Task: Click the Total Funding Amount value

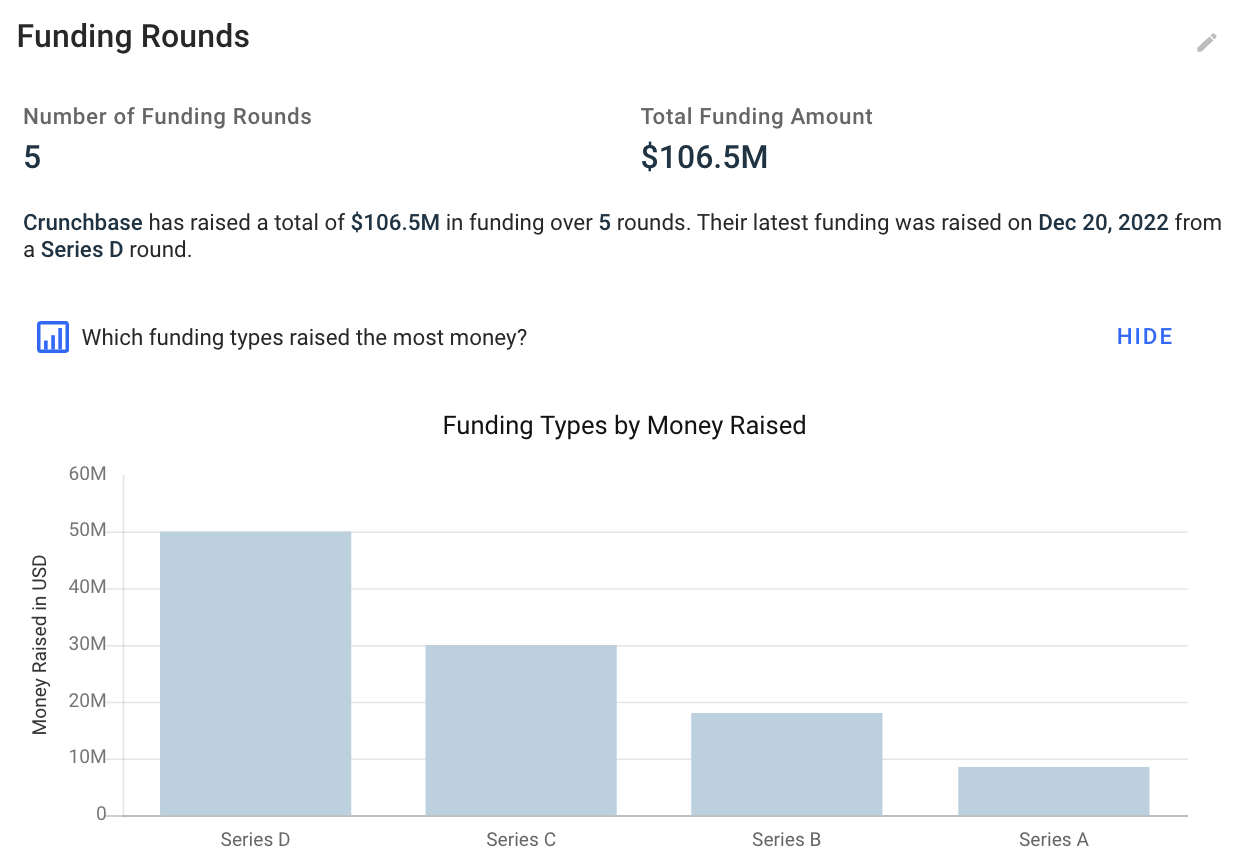Action: click(704, 157)
